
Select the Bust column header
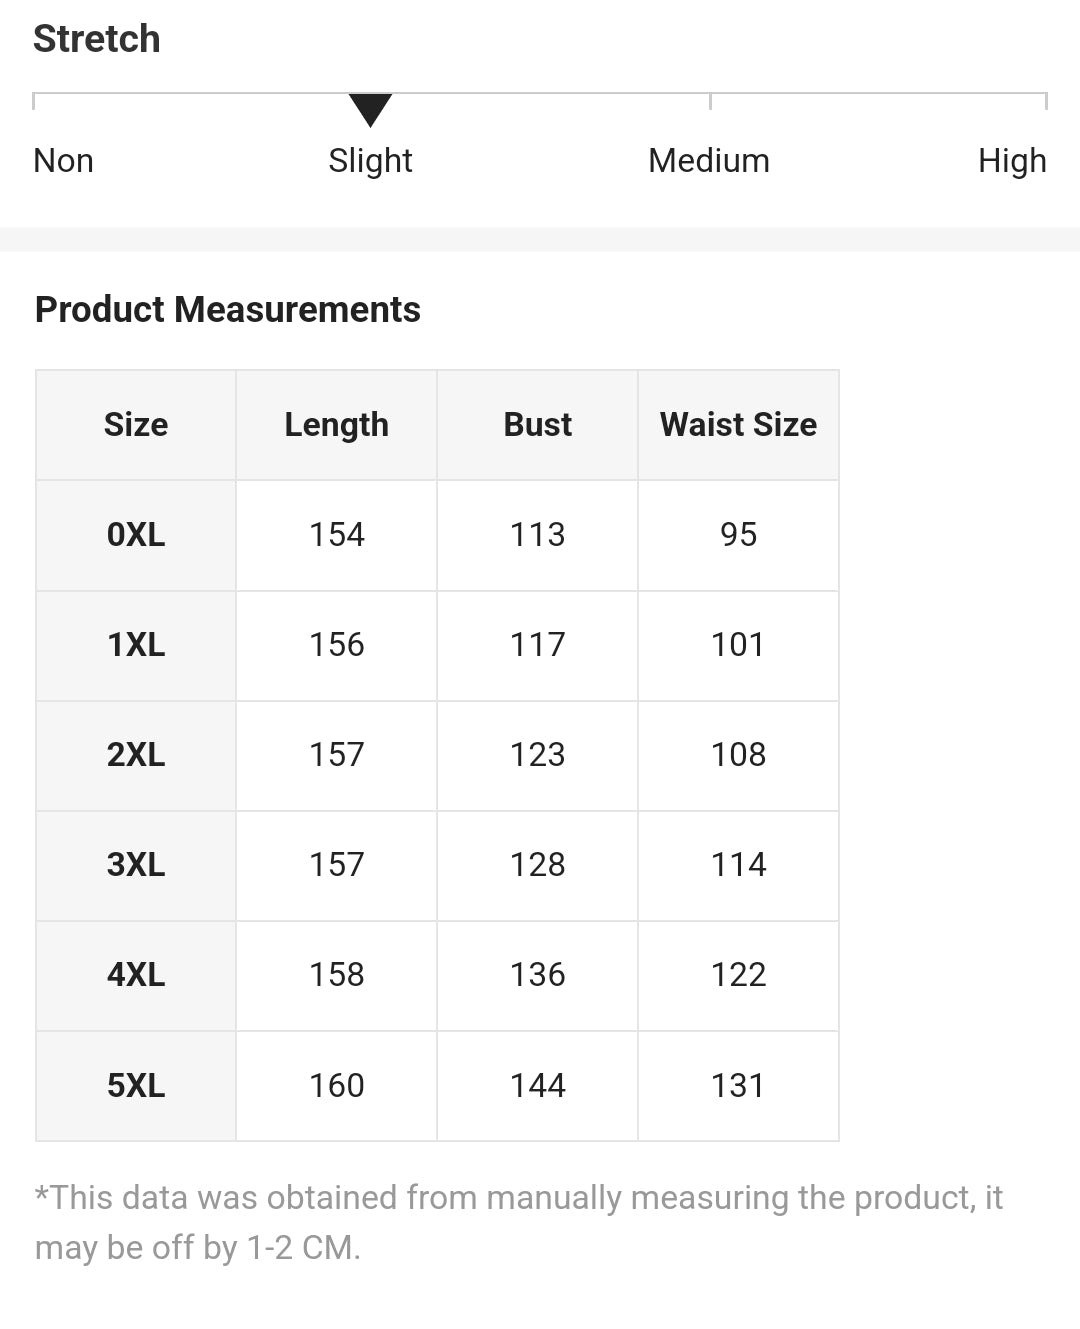point(537,425)
